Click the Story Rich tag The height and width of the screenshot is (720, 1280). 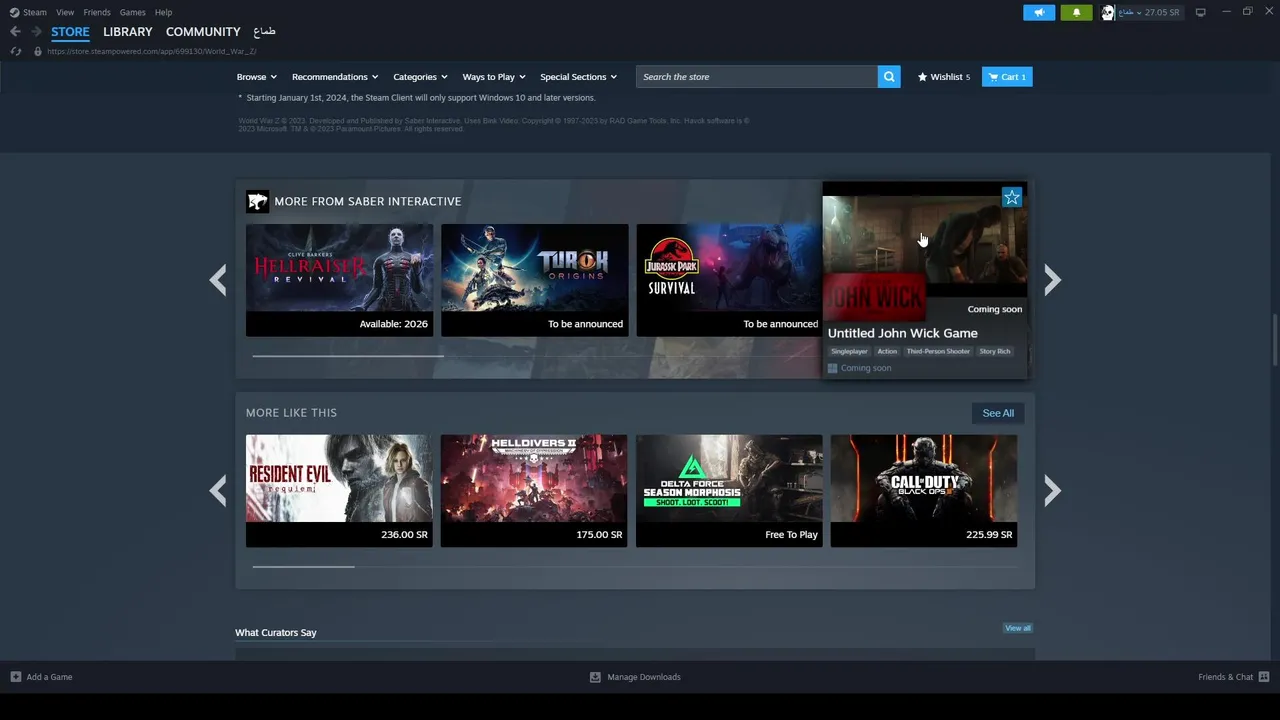995,351
